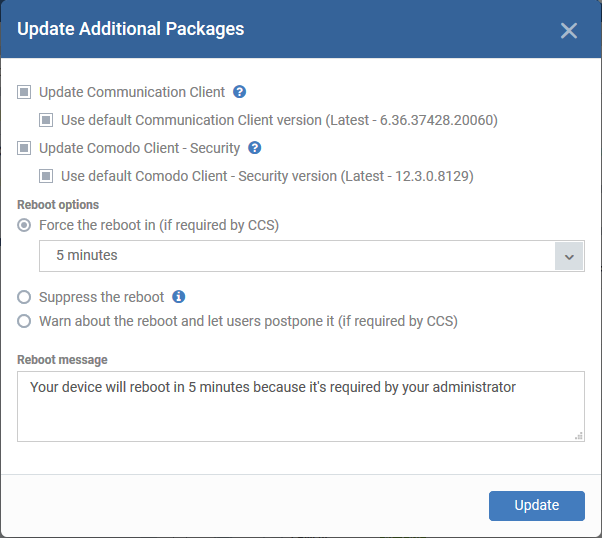This screenshot has width=602, height=538.
Task: Click the Reboot options heading
Action: tap(58, 205)
